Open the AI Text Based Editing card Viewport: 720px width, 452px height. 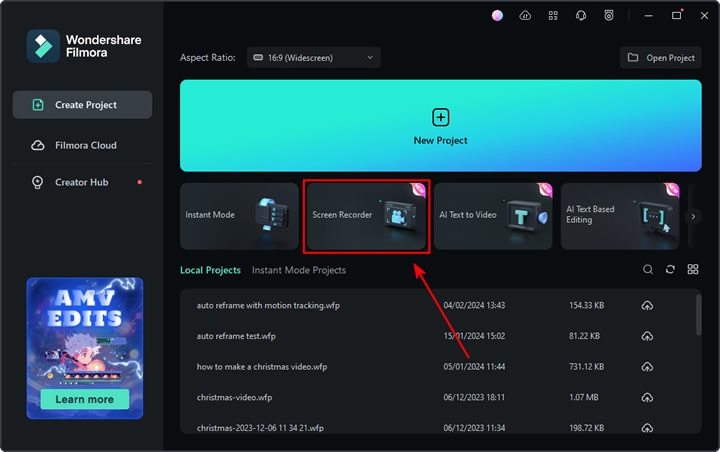point(620,216)
